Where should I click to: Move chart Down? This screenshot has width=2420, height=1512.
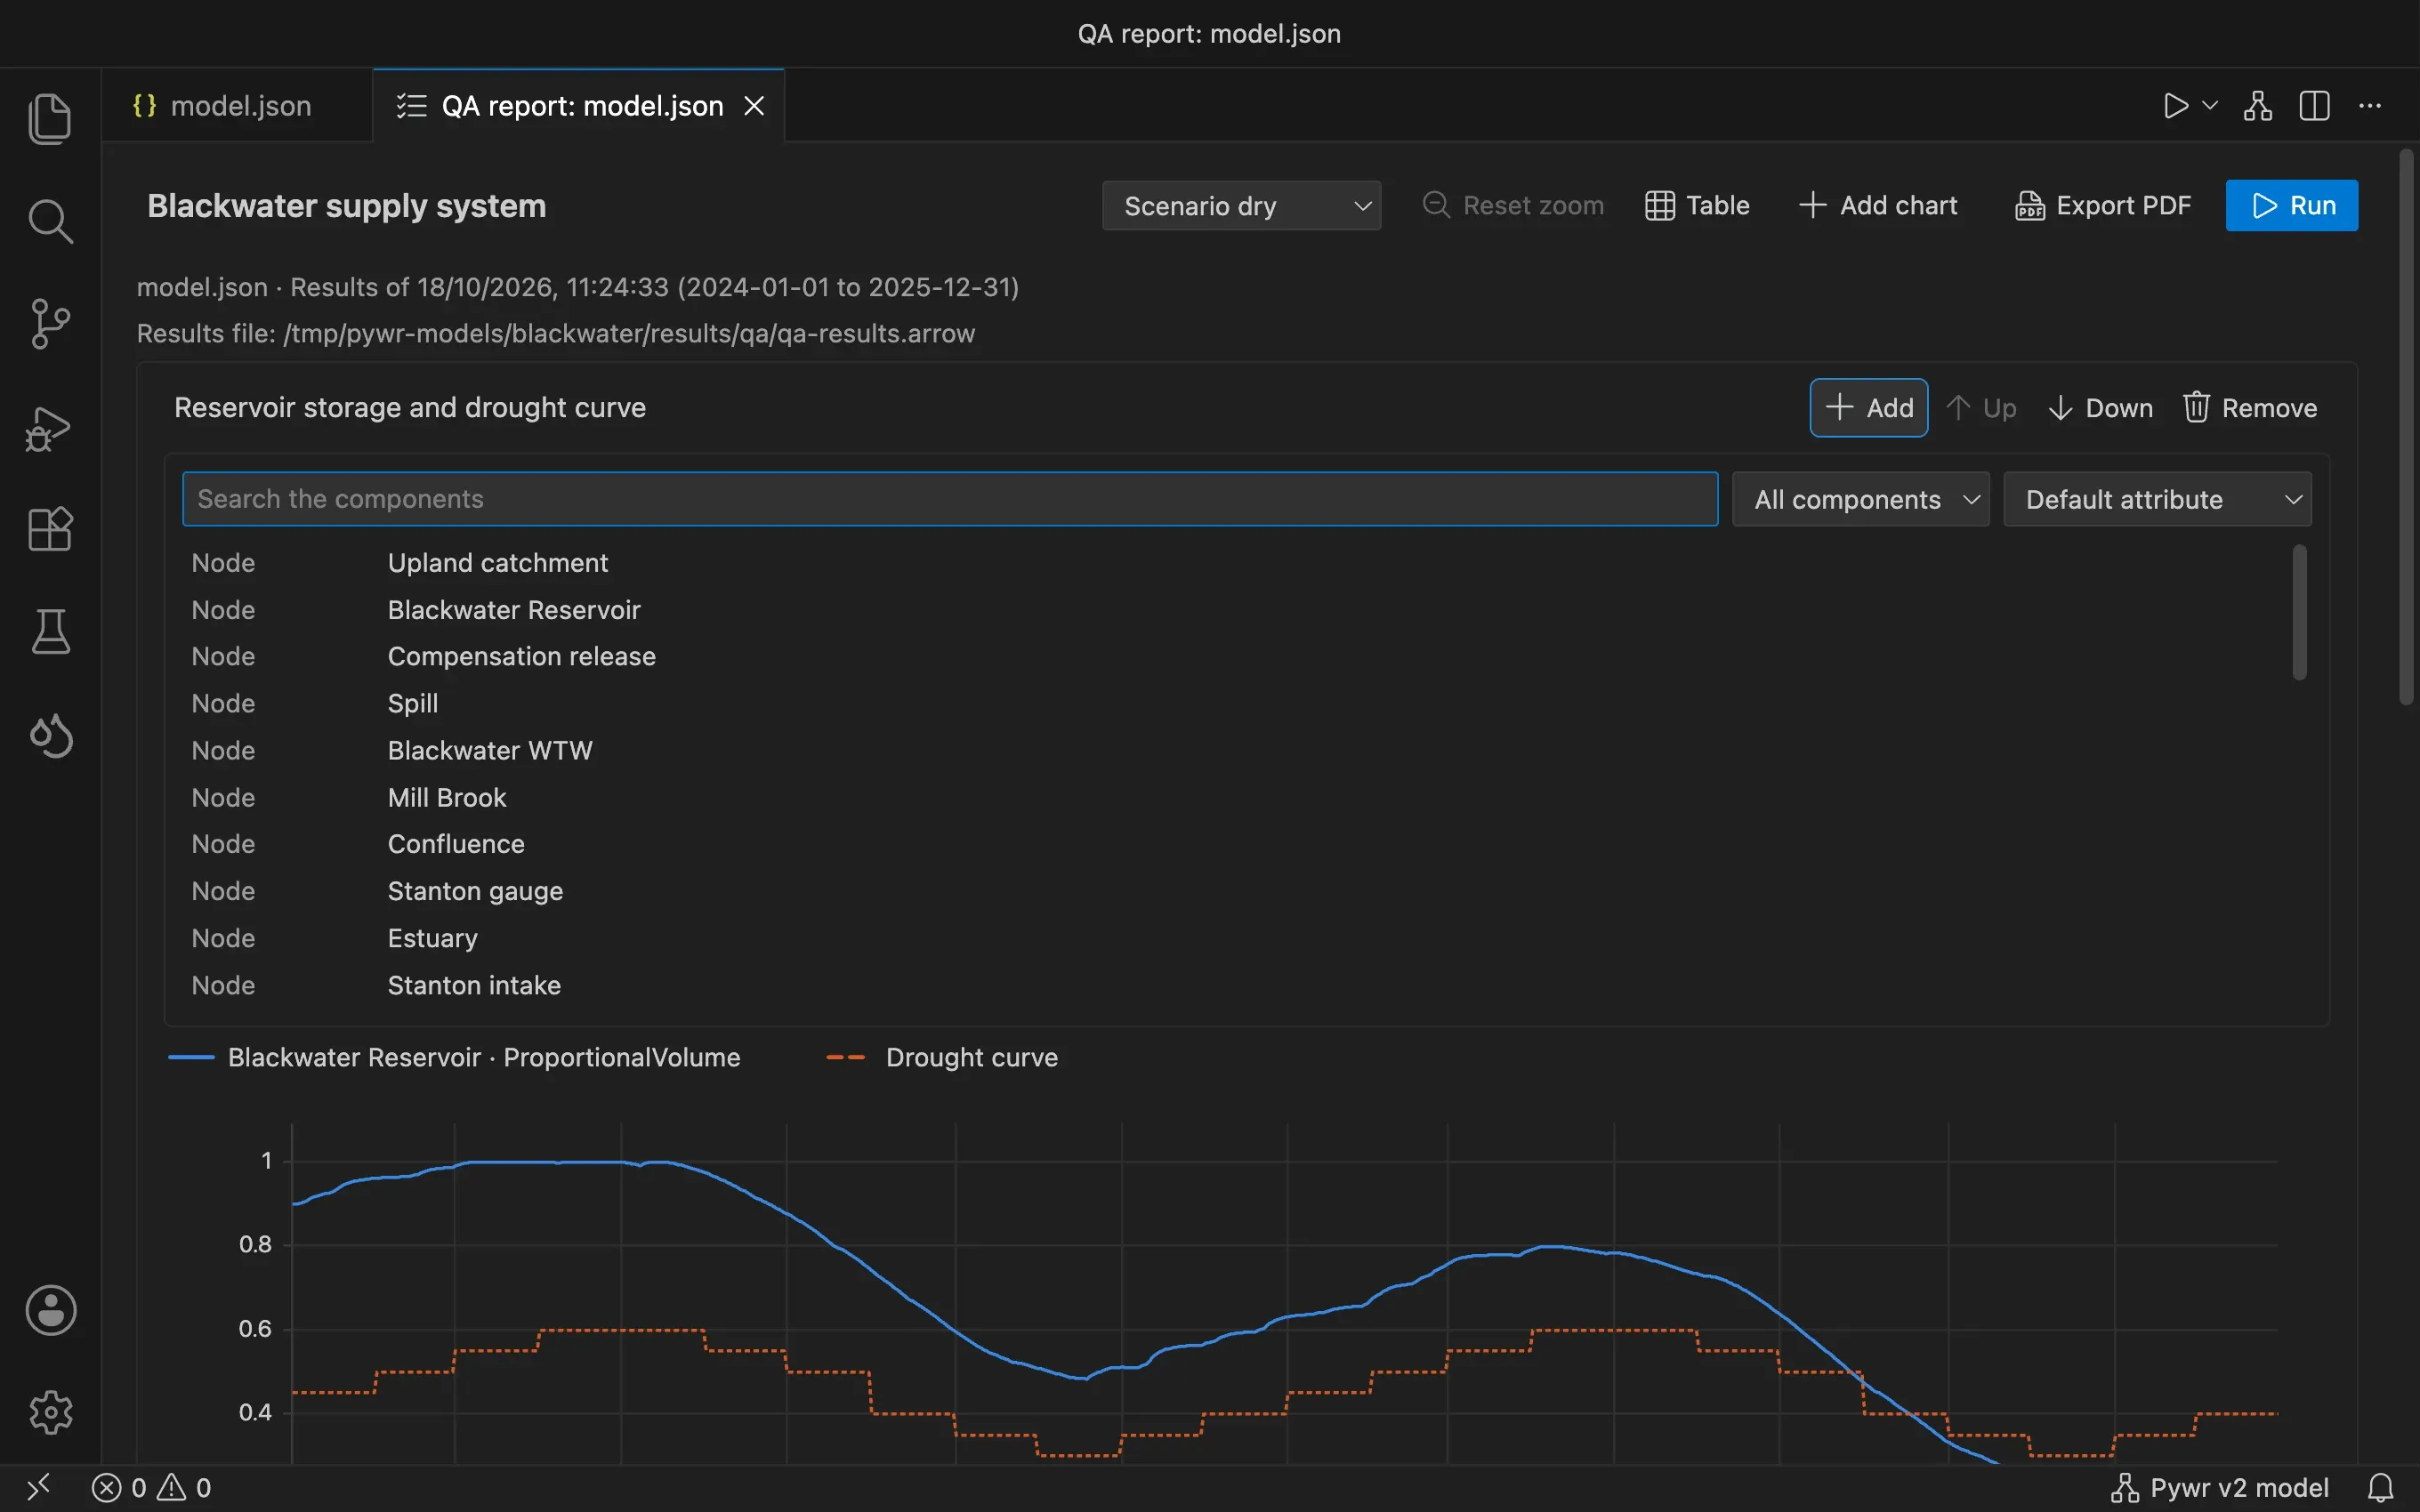2100,408
